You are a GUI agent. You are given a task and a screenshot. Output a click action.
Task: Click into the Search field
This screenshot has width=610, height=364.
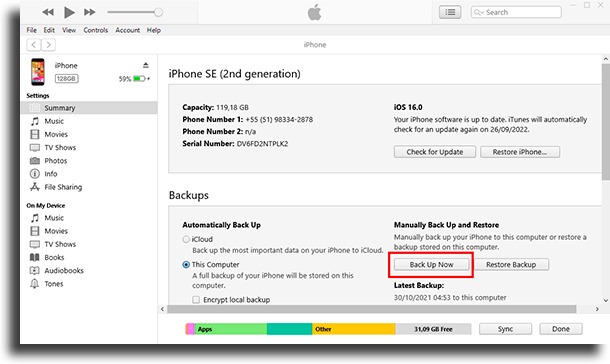click(x=516, y=12)
